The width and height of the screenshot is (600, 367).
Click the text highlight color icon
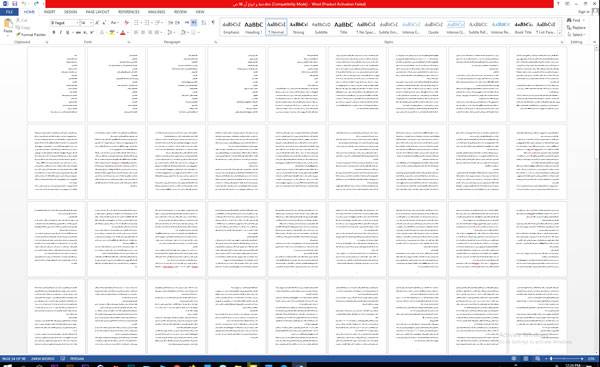(x=112, y=33)
